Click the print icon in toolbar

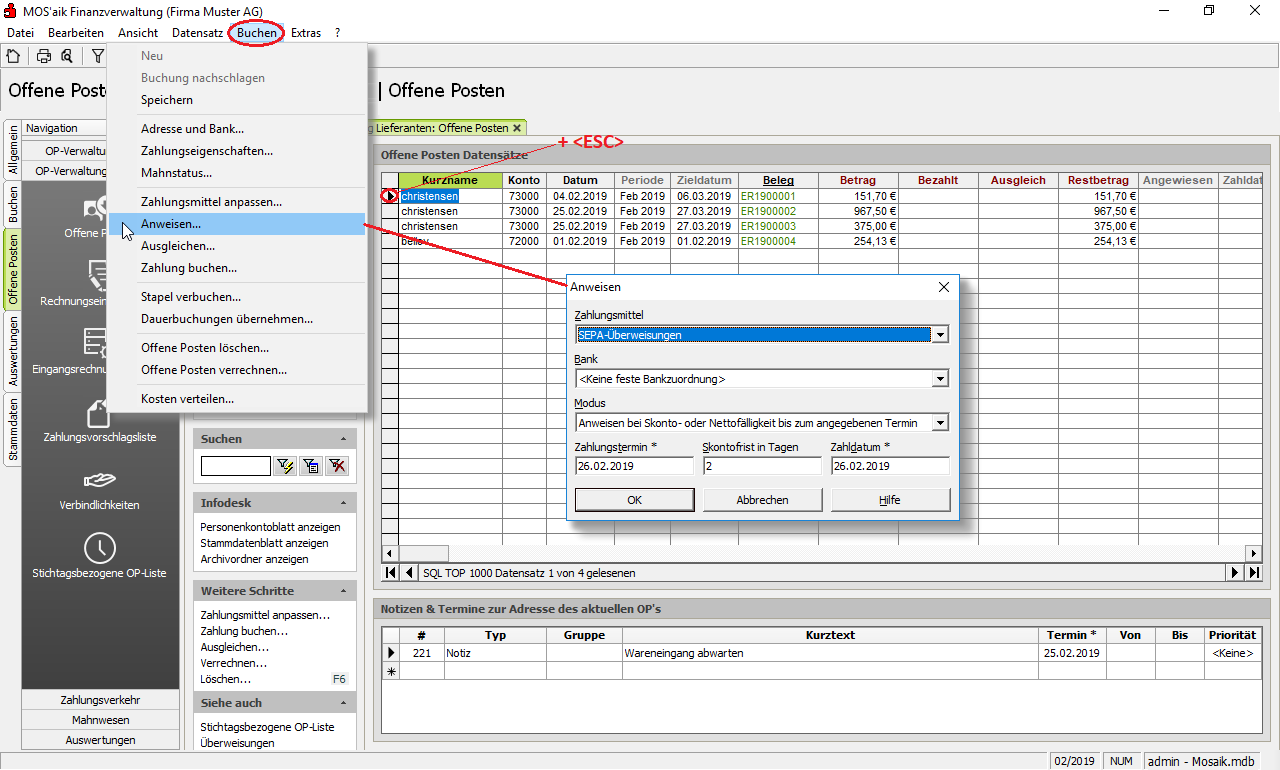coord(44,56)
